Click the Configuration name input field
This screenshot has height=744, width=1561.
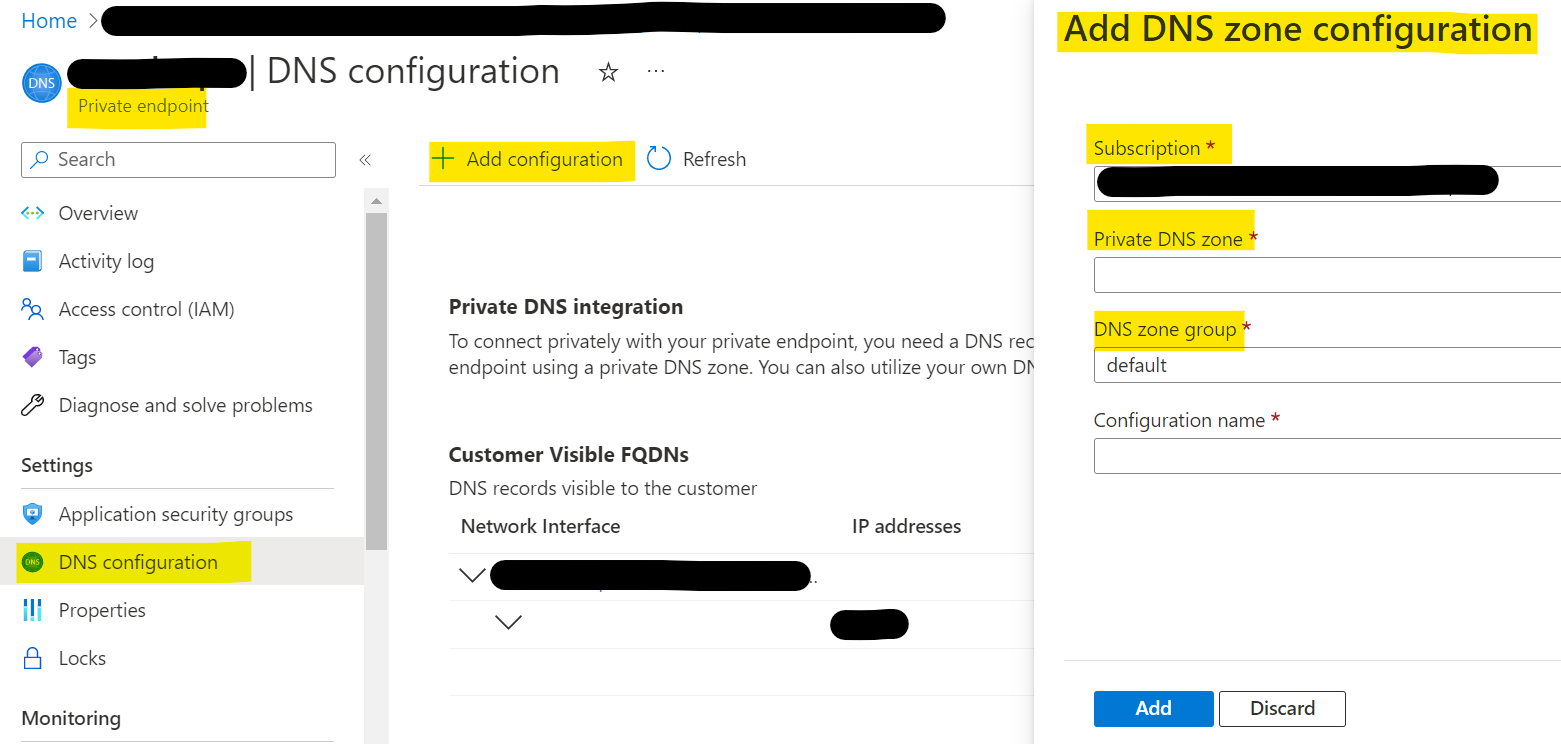tap(1327, 456)
